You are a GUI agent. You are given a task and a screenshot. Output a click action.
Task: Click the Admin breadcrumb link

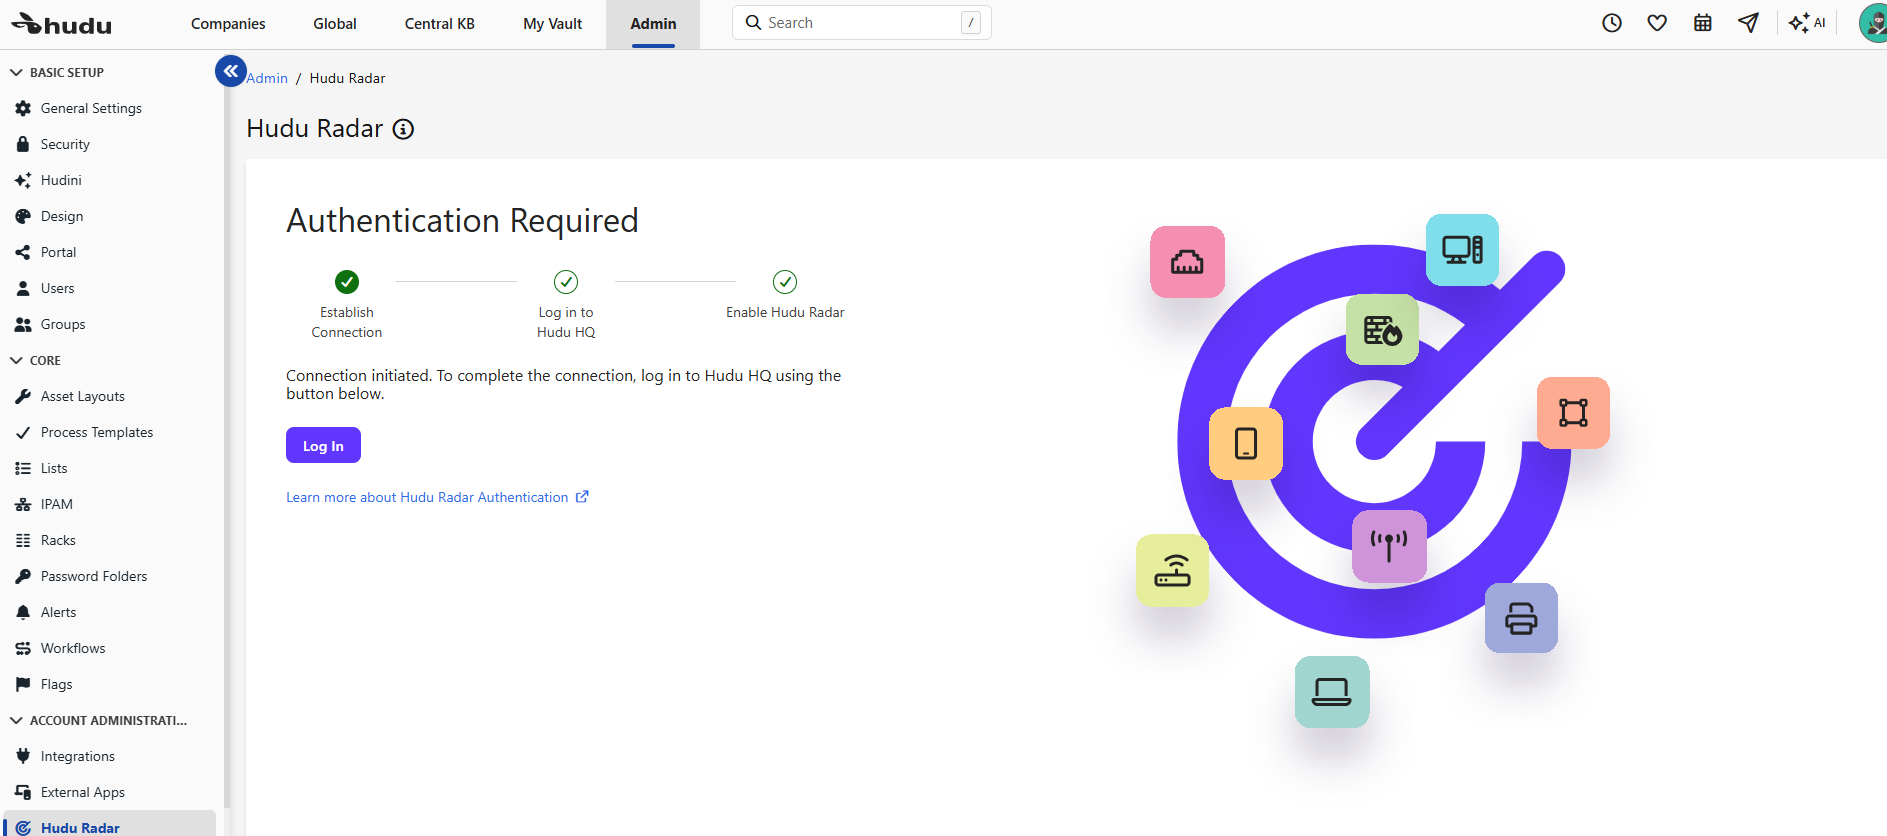267,78
